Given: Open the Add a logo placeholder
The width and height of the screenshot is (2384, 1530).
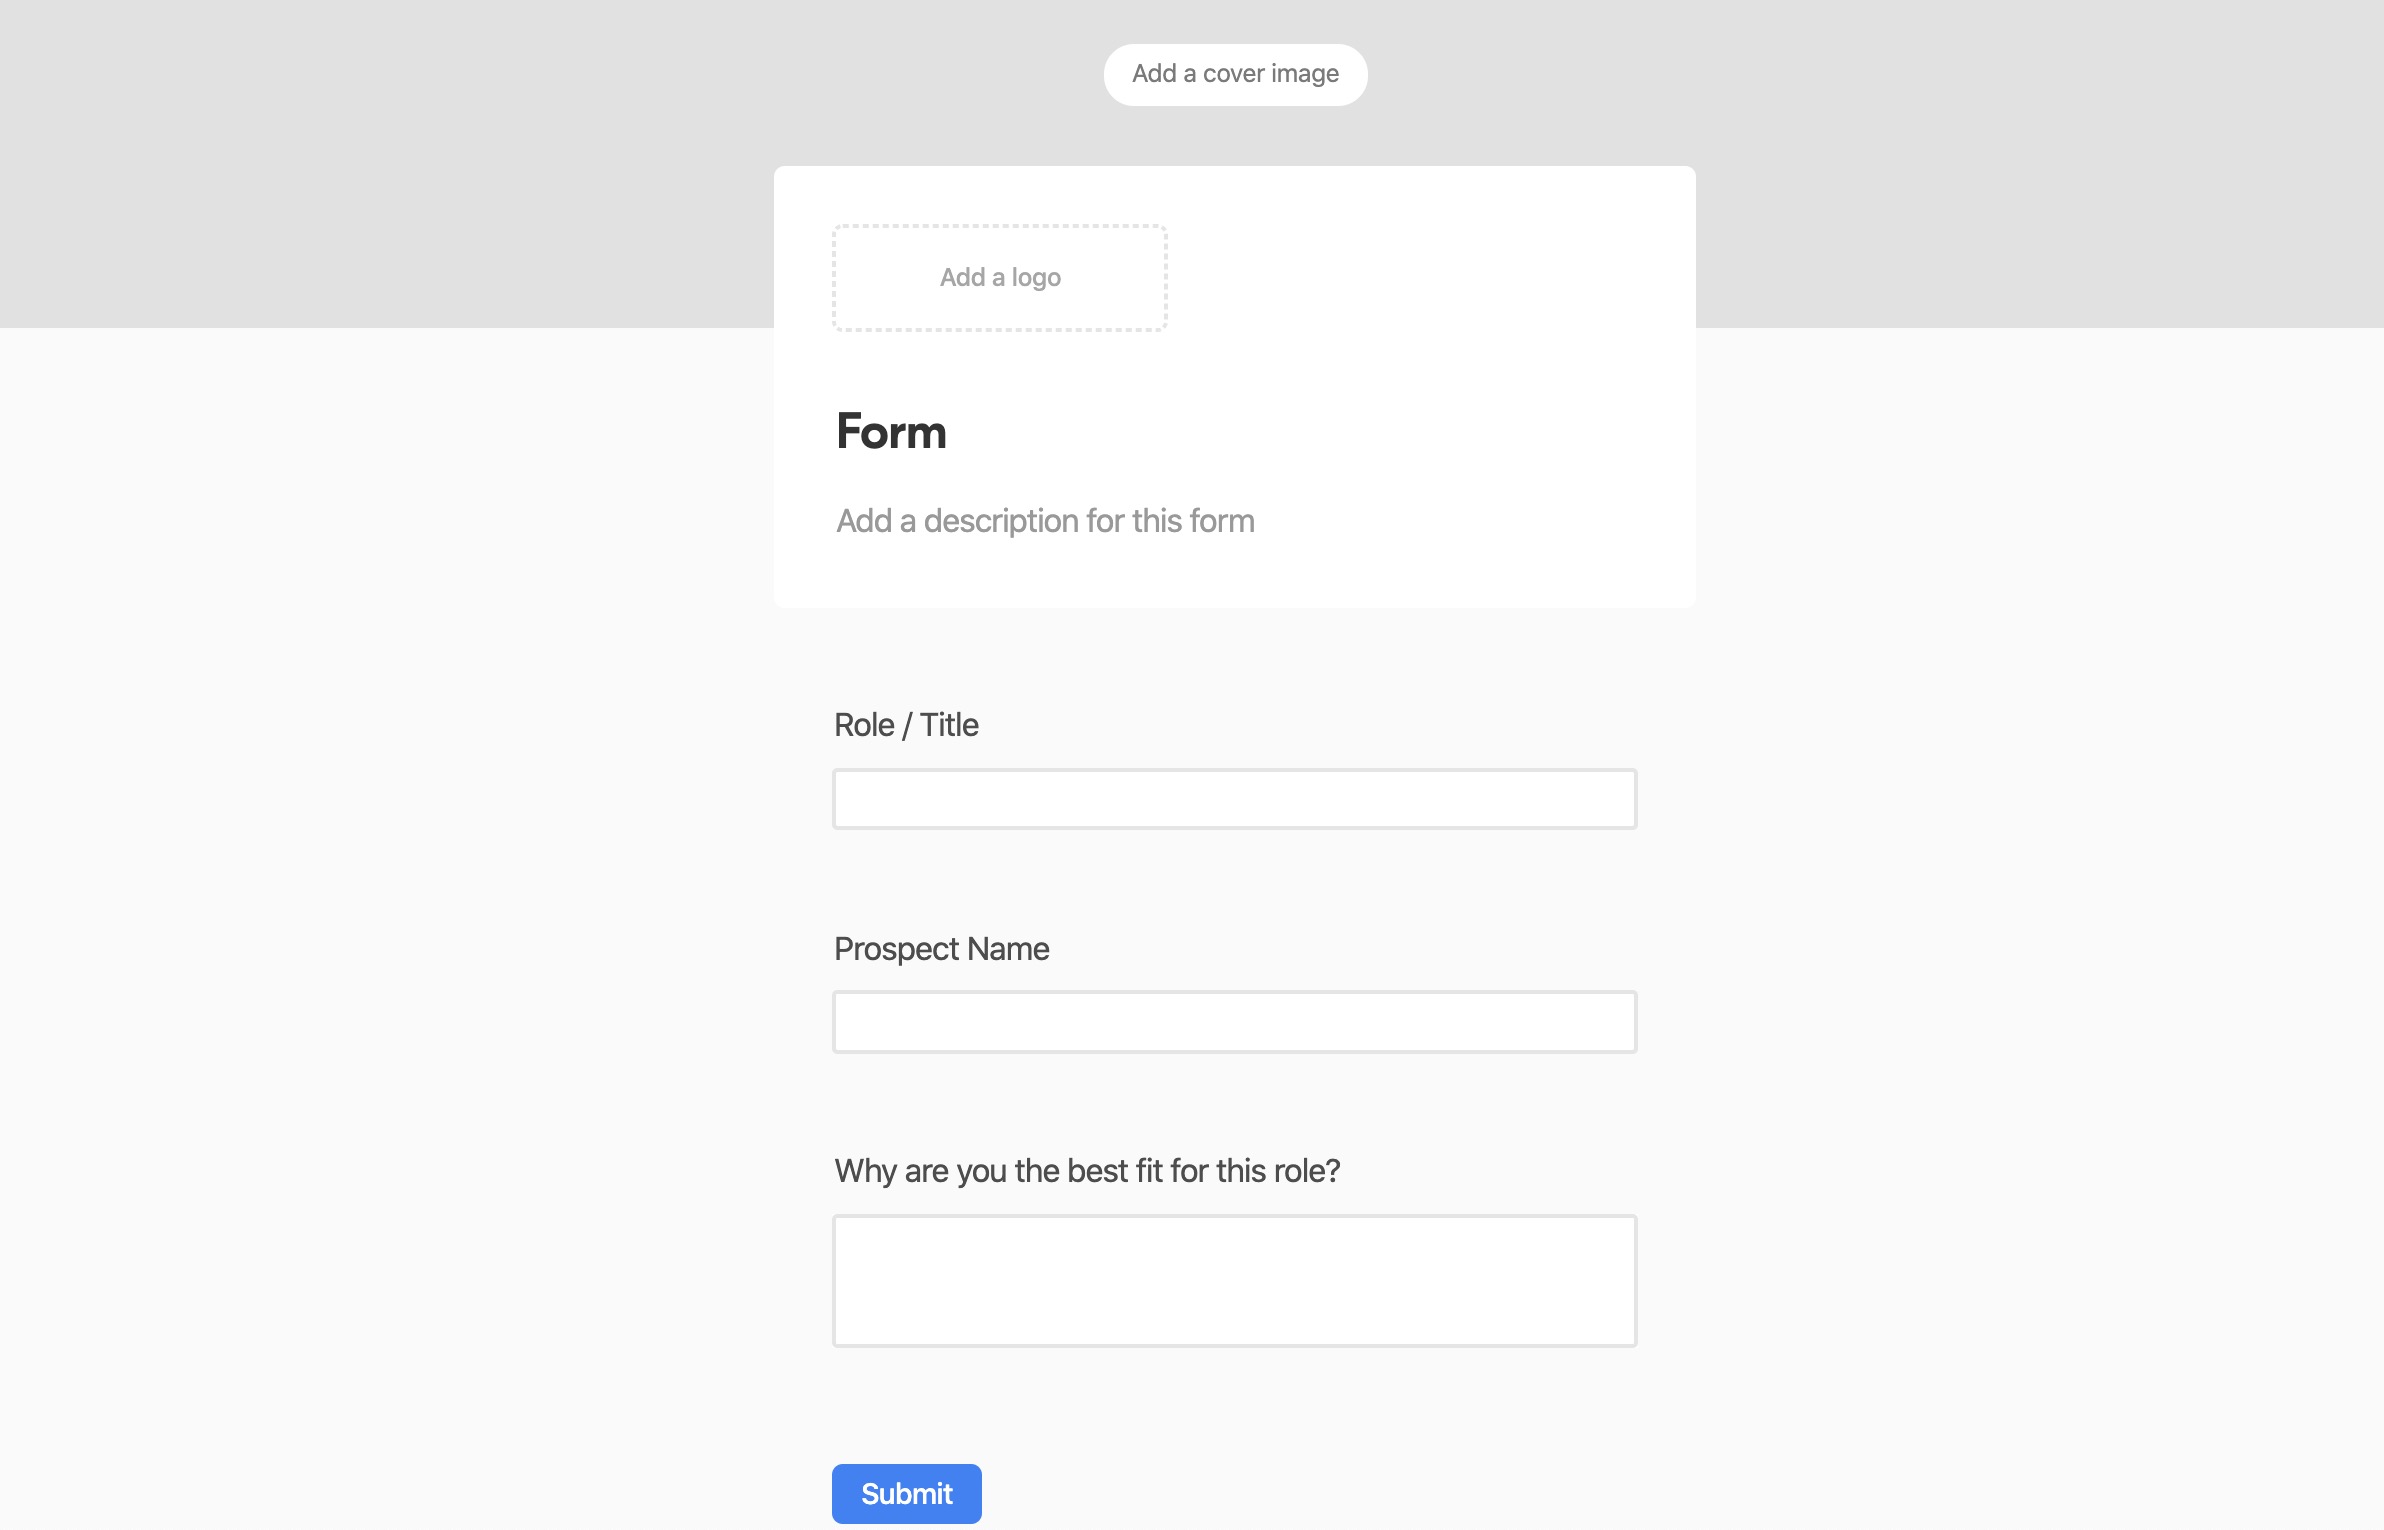Looking at the screenshot, I should point(1000,278).
